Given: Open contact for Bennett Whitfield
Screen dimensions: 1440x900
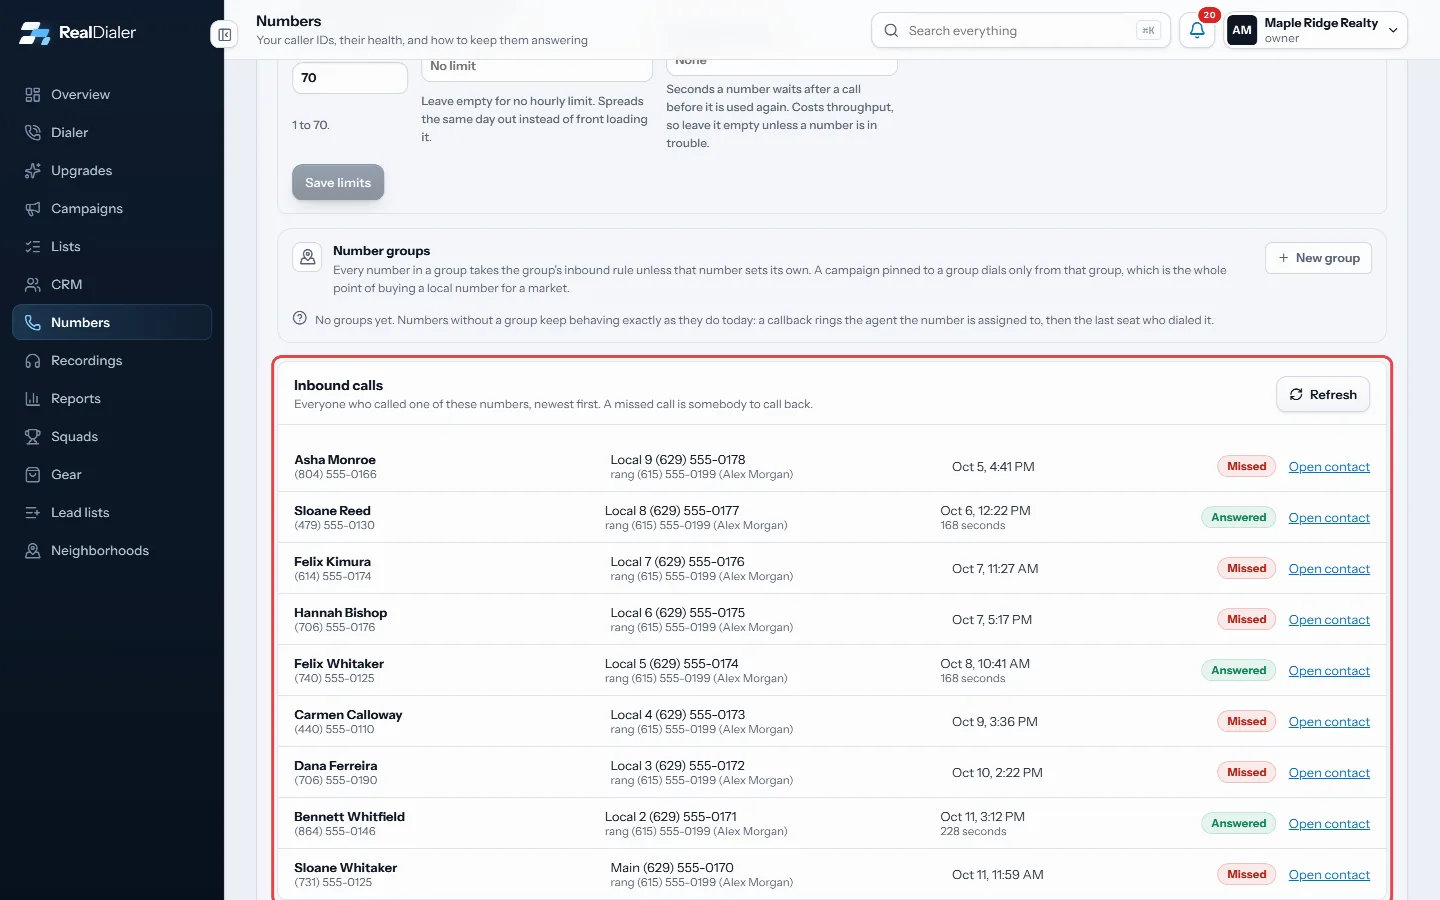Looking at the screenshot, I should click(1329, 824).
